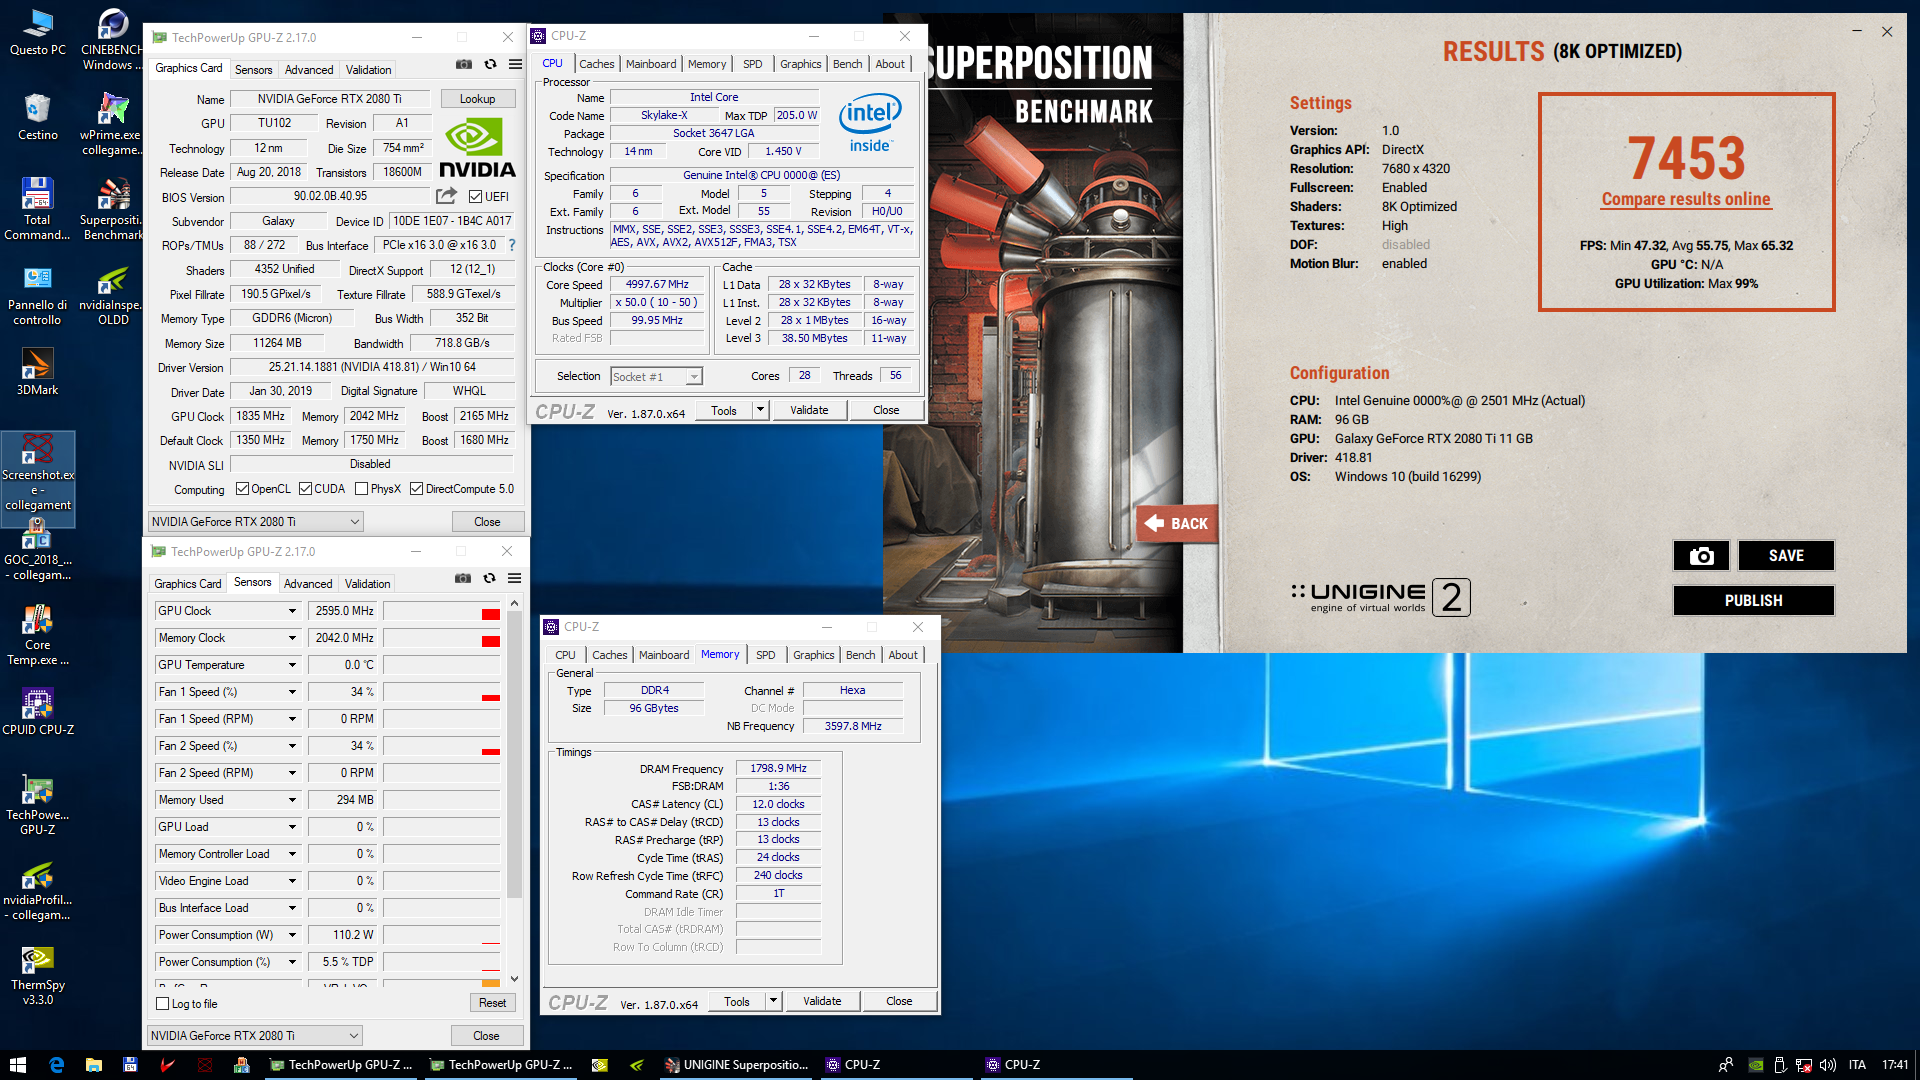Toggle the UEFI checkbox in GPU-Z
The width and height of the screenshot is (1920, 1080).
point(476,196)
